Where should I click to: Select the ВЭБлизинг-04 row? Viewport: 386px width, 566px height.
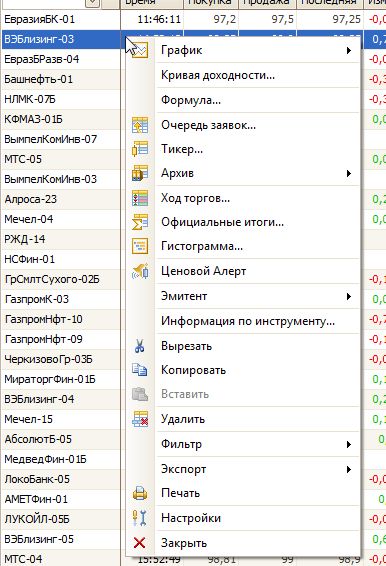(x=61, y=399)
